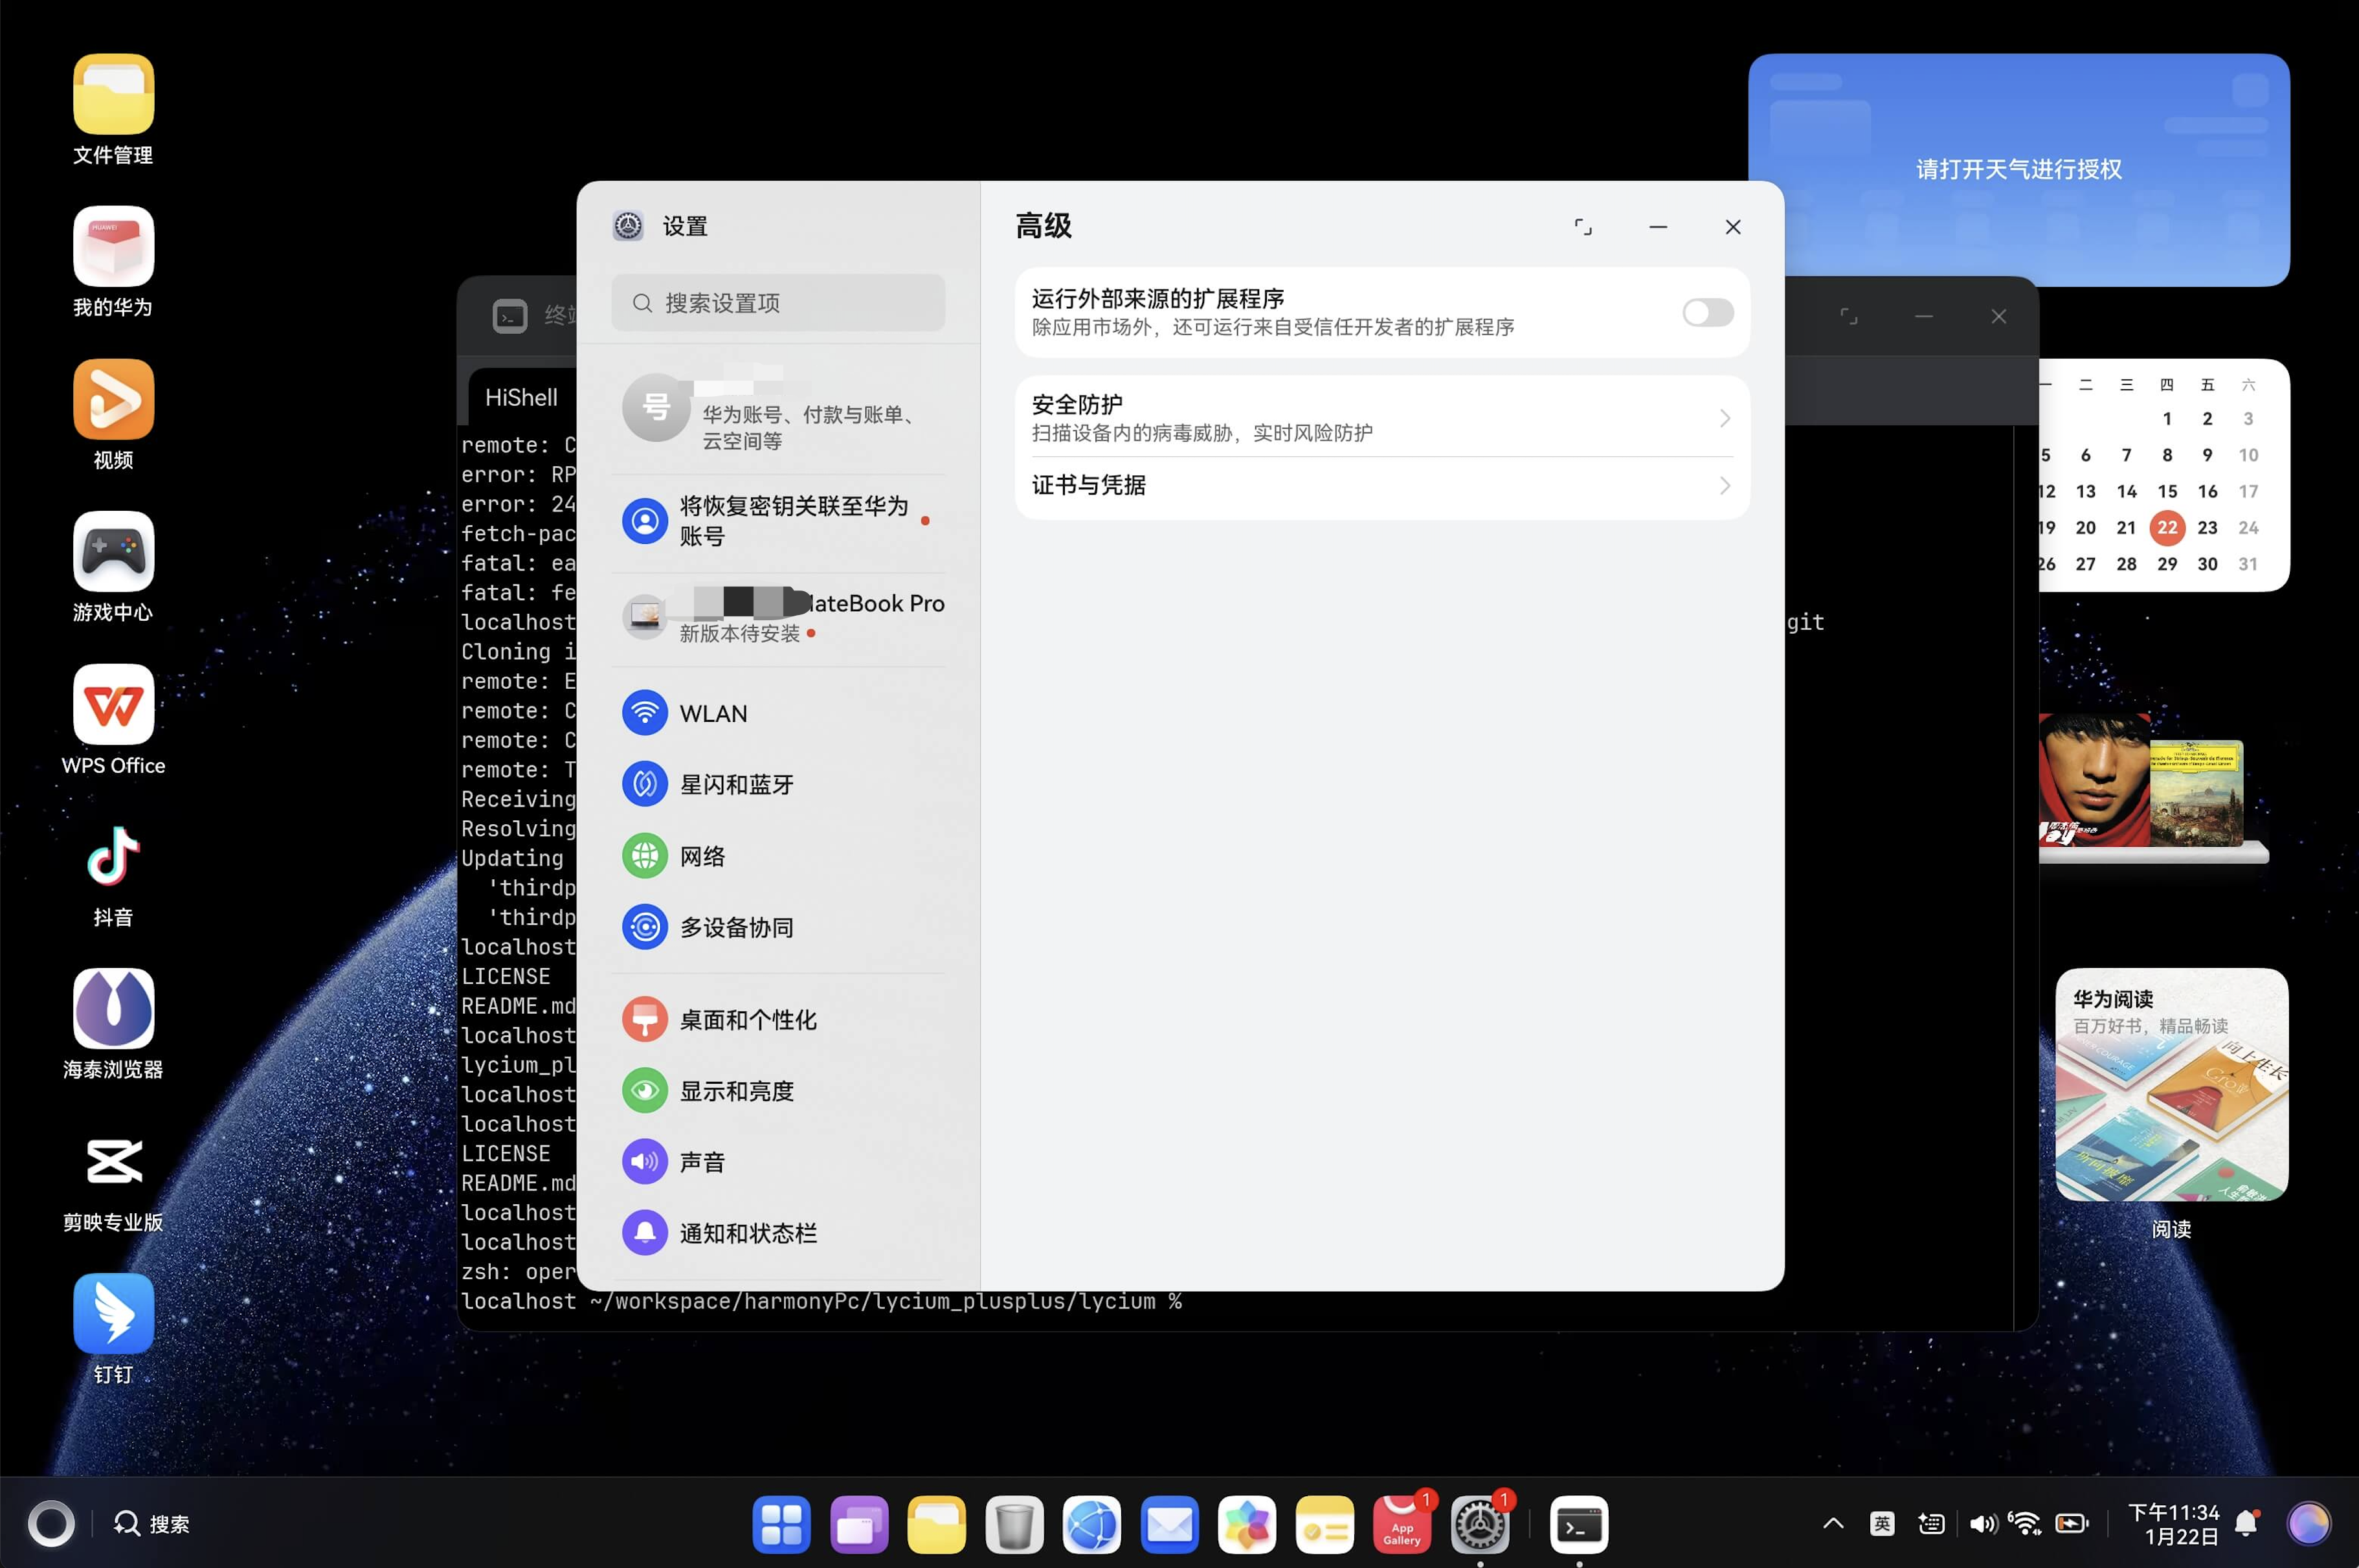Select date 23 on the calendar widget
The height and width of the screenshot is (1568, 2359).
click(2207, 528)
